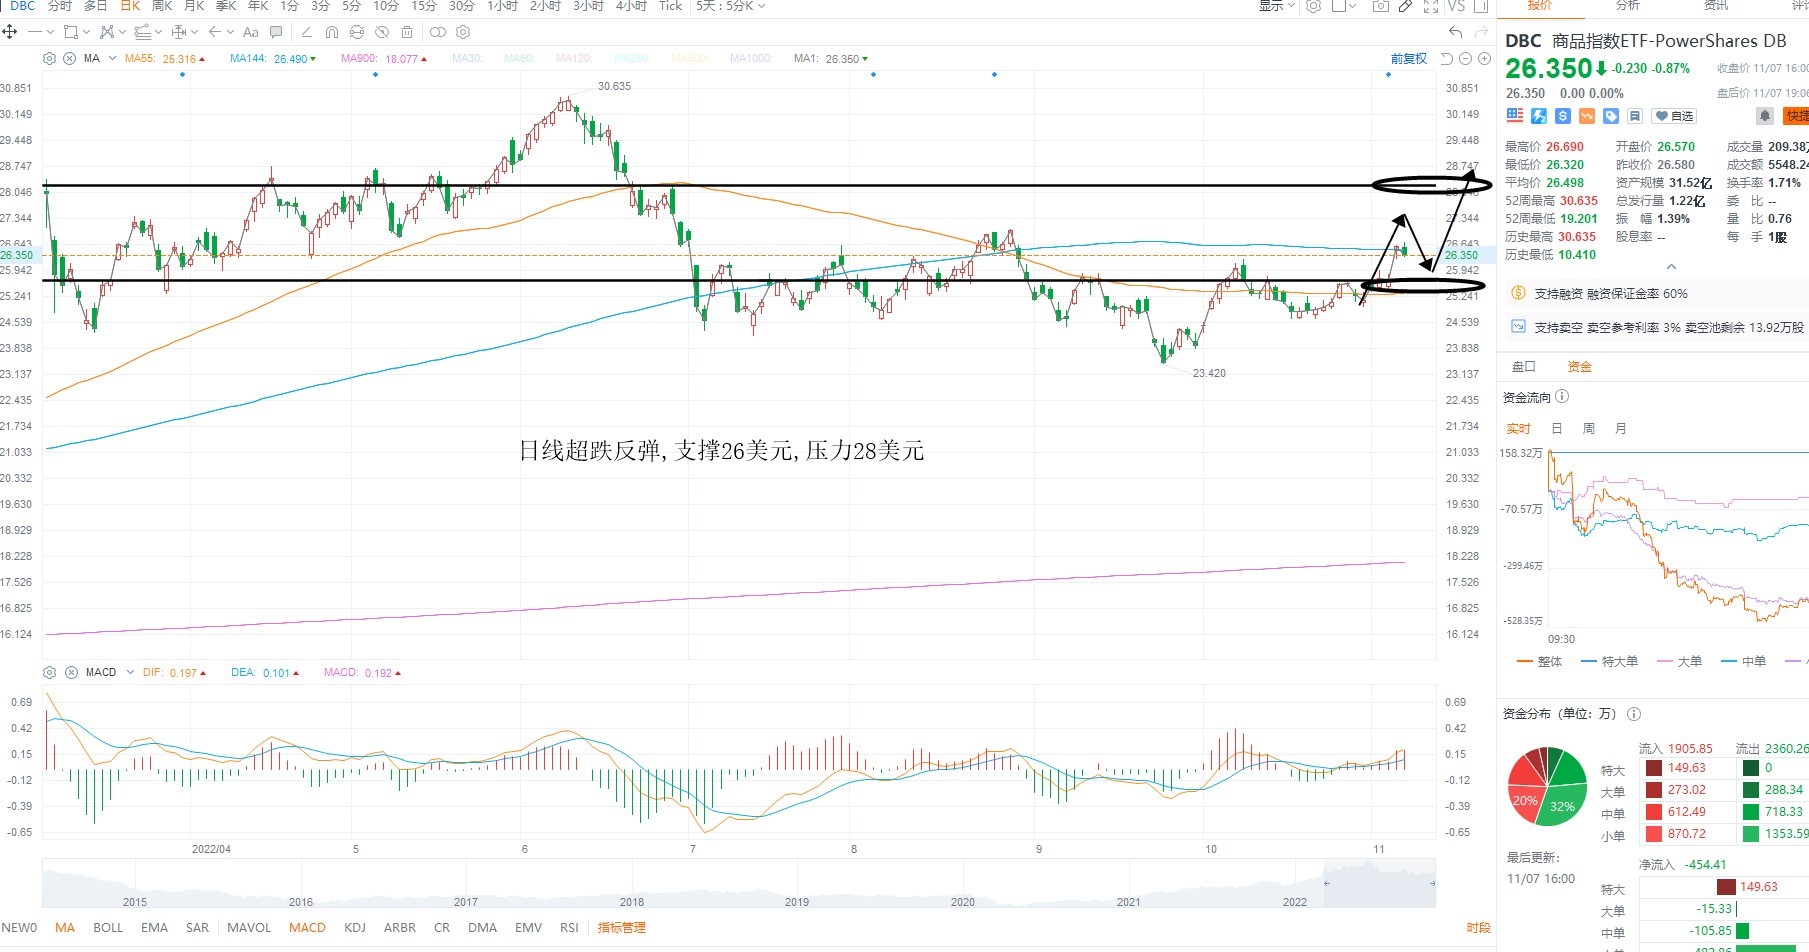This screenshot has width=1809, height=952.
Task: Select the Tick chart interval
Action: 671,6
